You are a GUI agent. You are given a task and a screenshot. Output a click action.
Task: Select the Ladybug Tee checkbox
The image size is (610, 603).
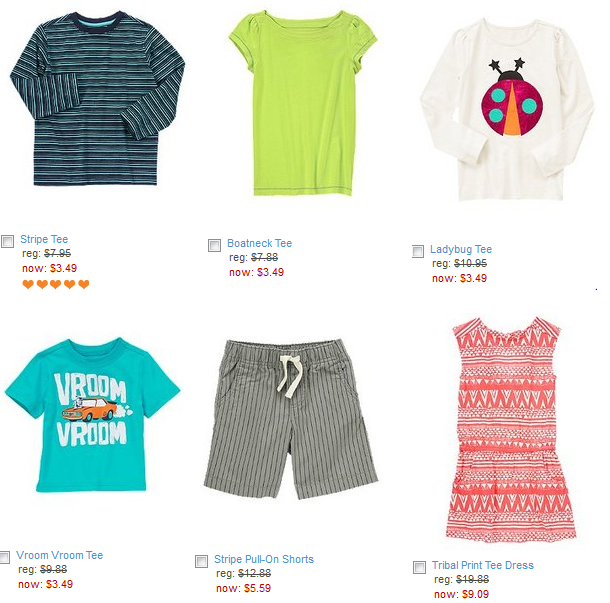pos(419,251)
